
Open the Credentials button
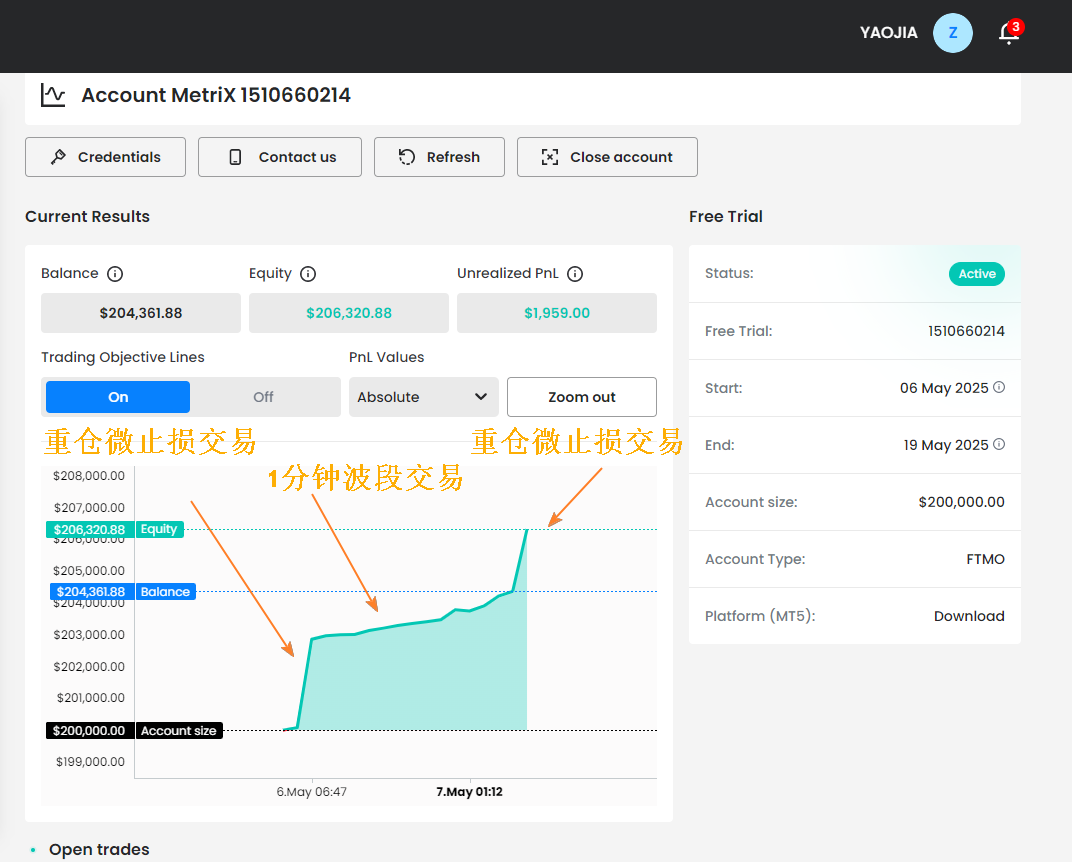[105, 157]
